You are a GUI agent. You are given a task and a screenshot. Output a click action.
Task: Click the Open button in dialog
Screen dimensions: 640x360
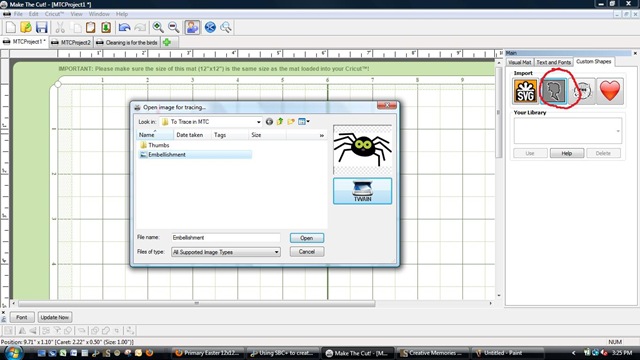click(307, 238)
